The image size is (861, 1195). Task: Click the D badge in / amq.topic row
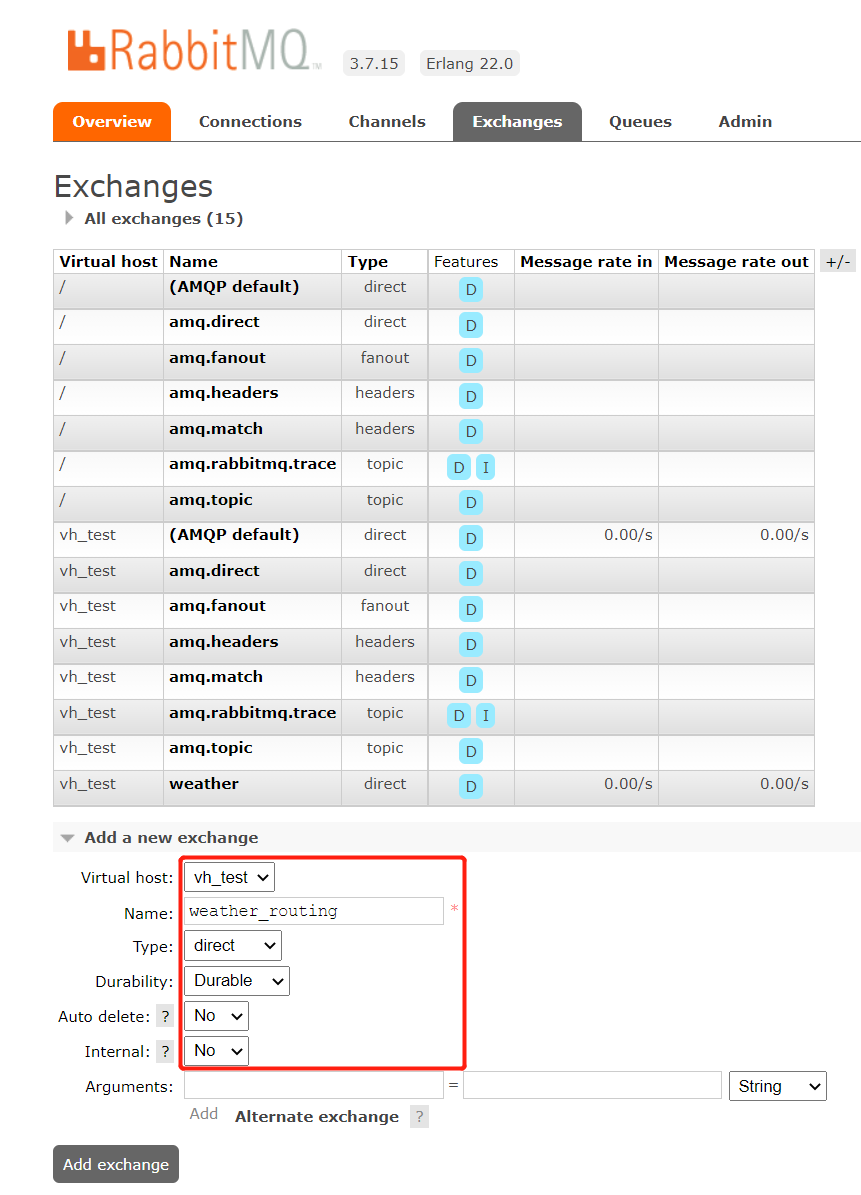(471, 502)
